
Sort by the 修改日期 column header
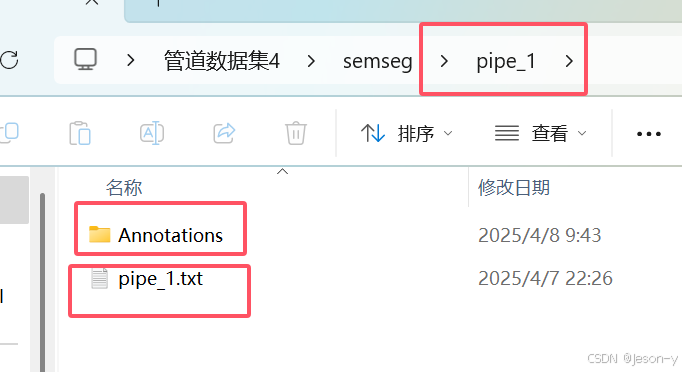pos(514,188)
